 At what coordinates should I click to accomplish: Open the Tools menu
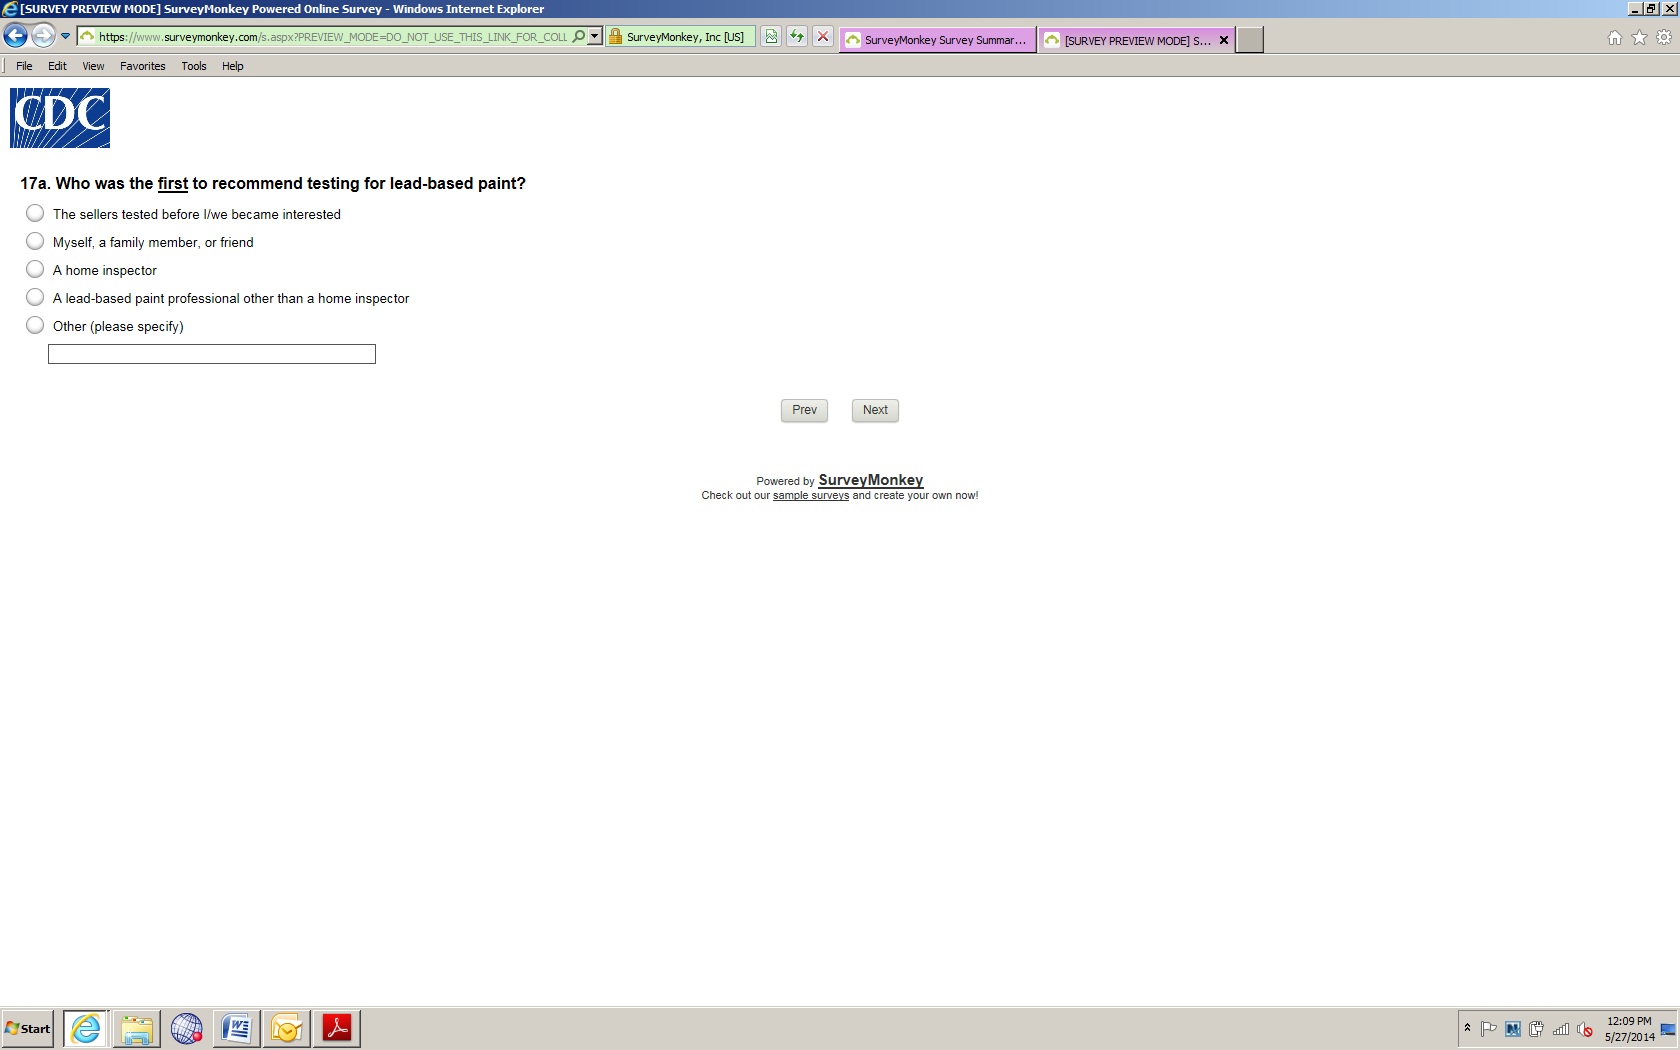coord(194,66)
